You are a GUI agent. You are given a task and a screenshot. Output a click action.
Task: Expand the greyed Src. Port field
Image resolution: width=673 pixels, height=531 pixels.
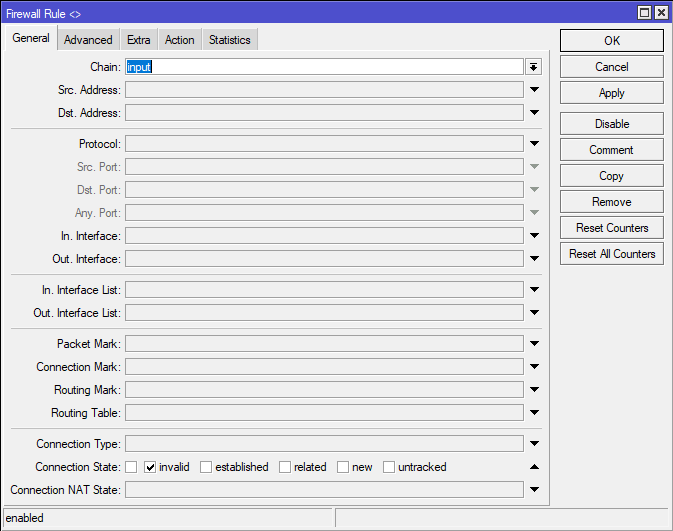pyautogui.click(x=534, y=167)
